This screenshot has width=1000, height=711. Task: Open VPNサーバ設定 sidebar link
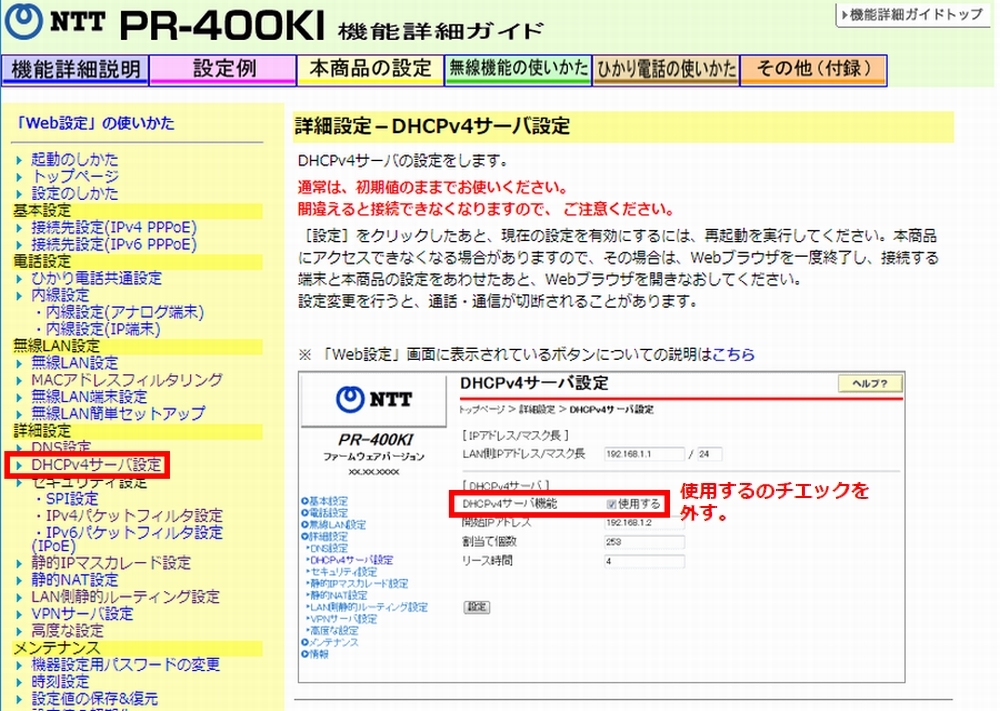pyautogui.click(x=82, y=613)
